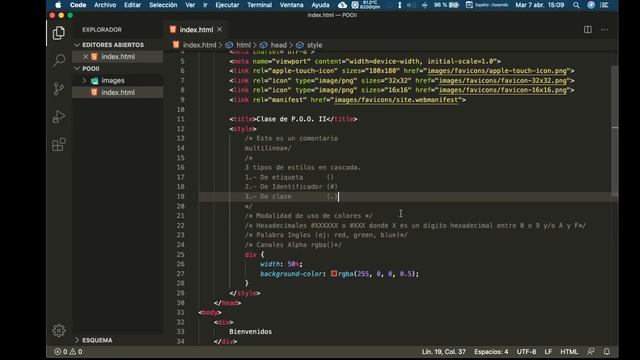This screenshot has width=640, height=360.
Task: Open the Ejecutar menu
Action: click(227, 5)
